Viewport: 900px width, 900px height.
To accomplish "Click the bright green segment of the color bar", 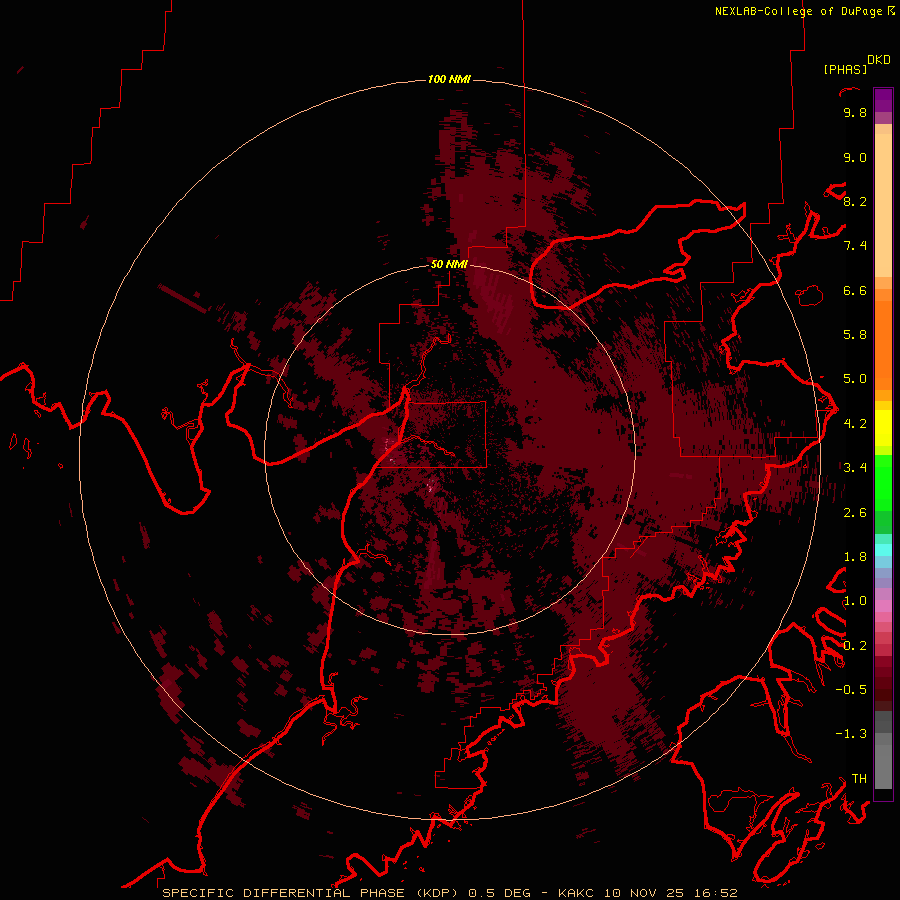I will tap(883, 483).
